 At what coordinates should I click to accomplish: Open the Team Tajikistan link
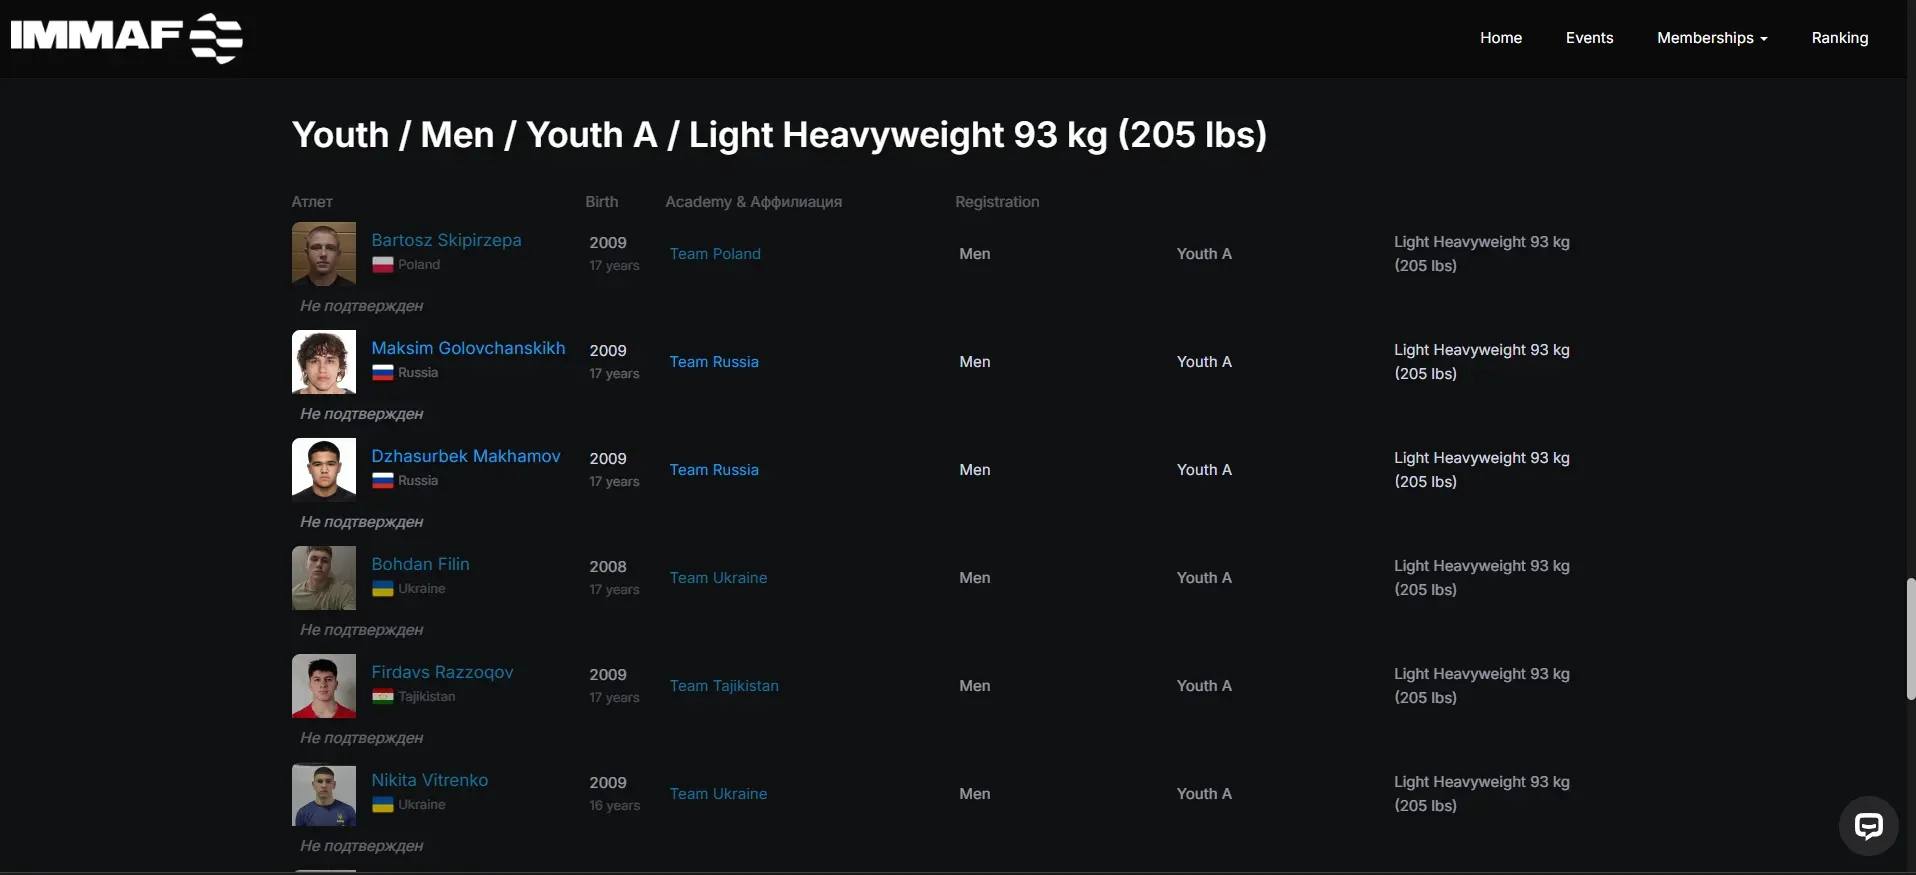[x=724, y=686]
